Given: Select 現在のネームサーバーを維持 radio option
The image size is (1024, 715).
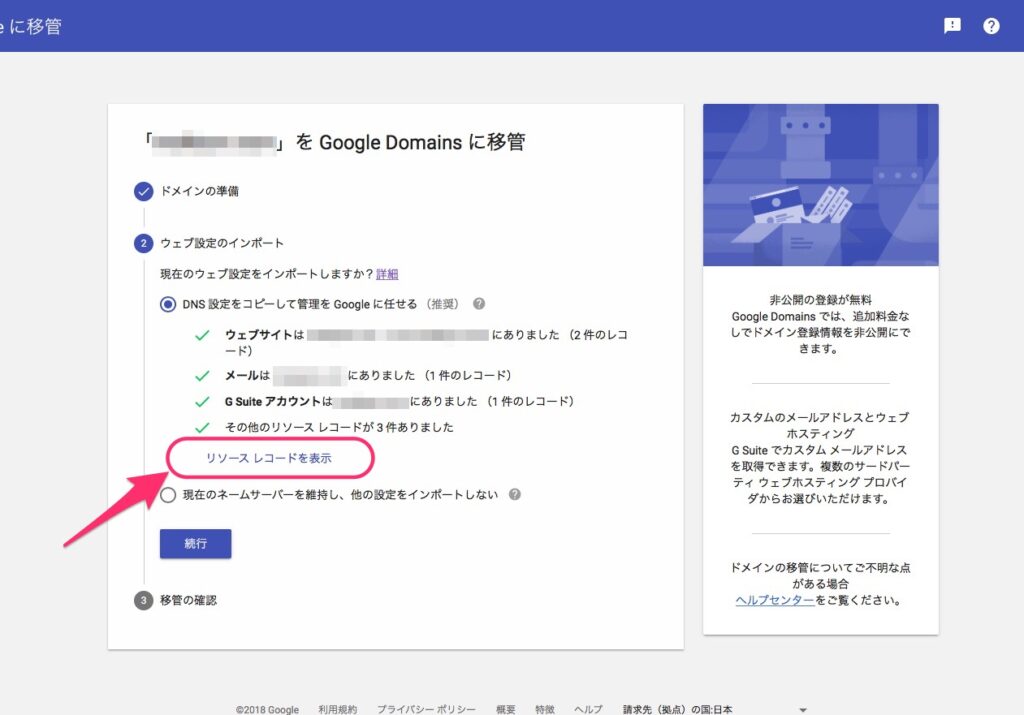Looking at the screenshot, I should (x=168, y=495).
